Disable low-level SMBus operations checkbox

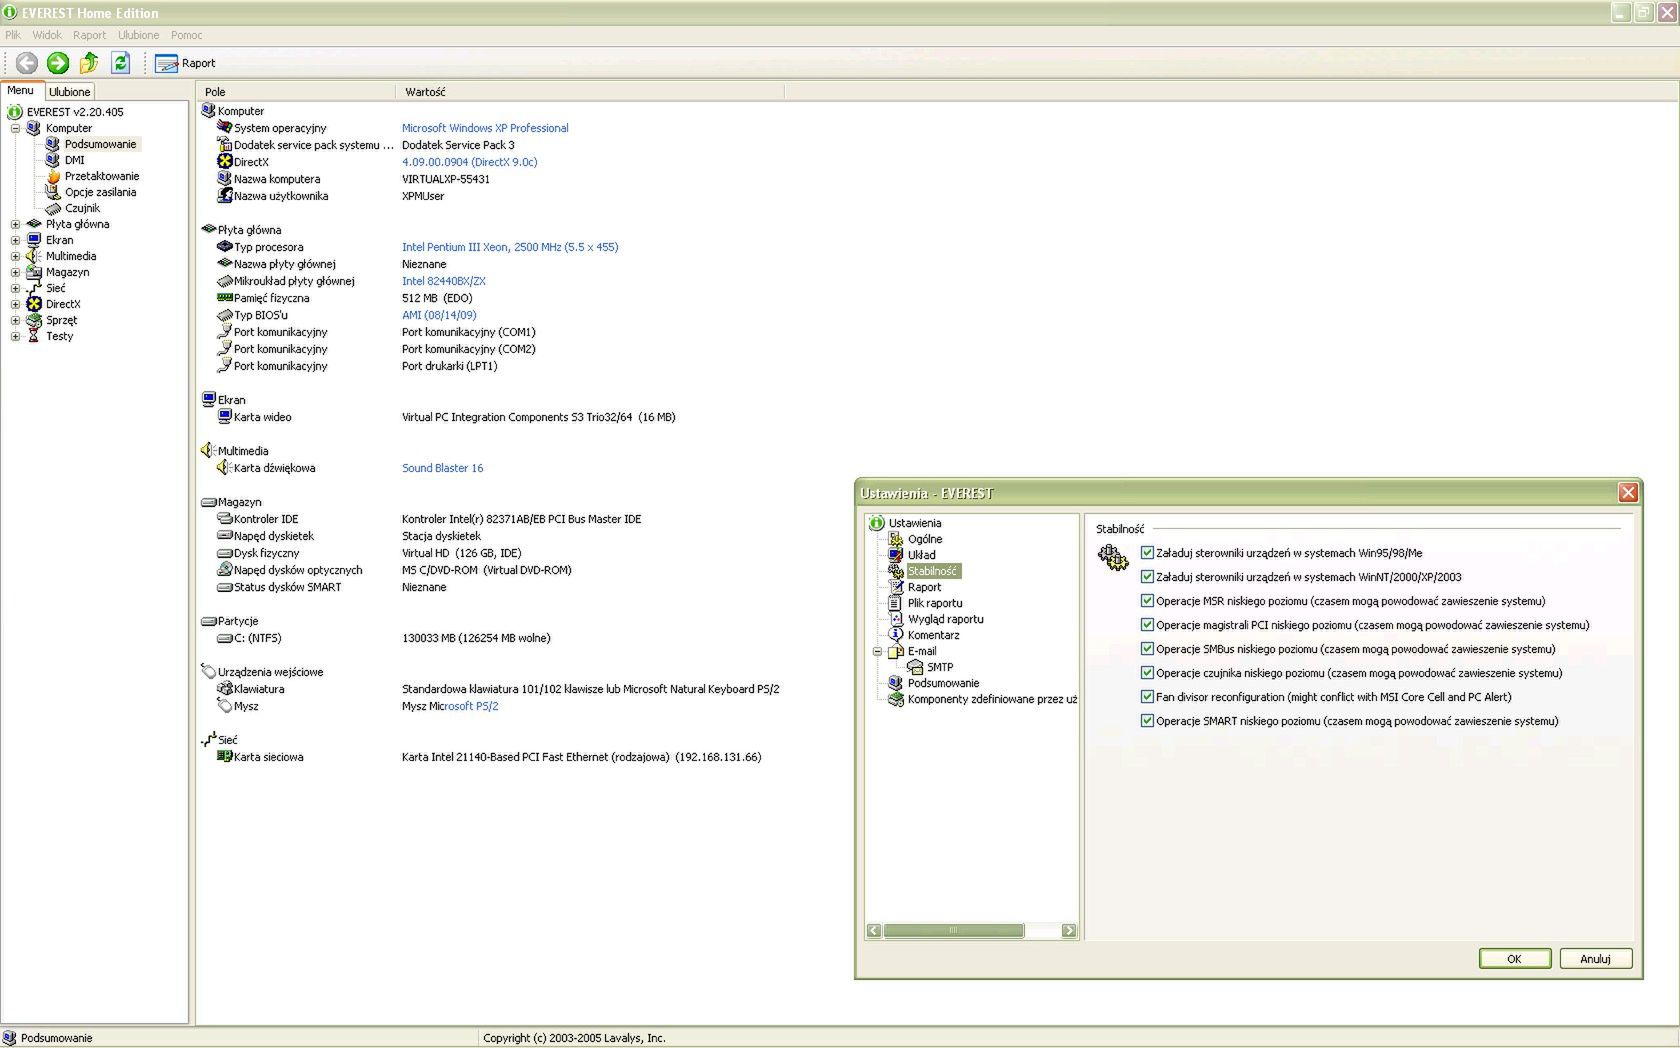pyautogui.click(x=1147, y=649)
